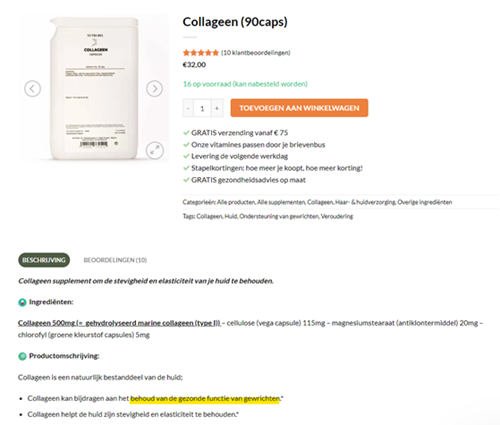Click the five-star rating
Viewport: 500px width, 425px height.
click(201, 53)
